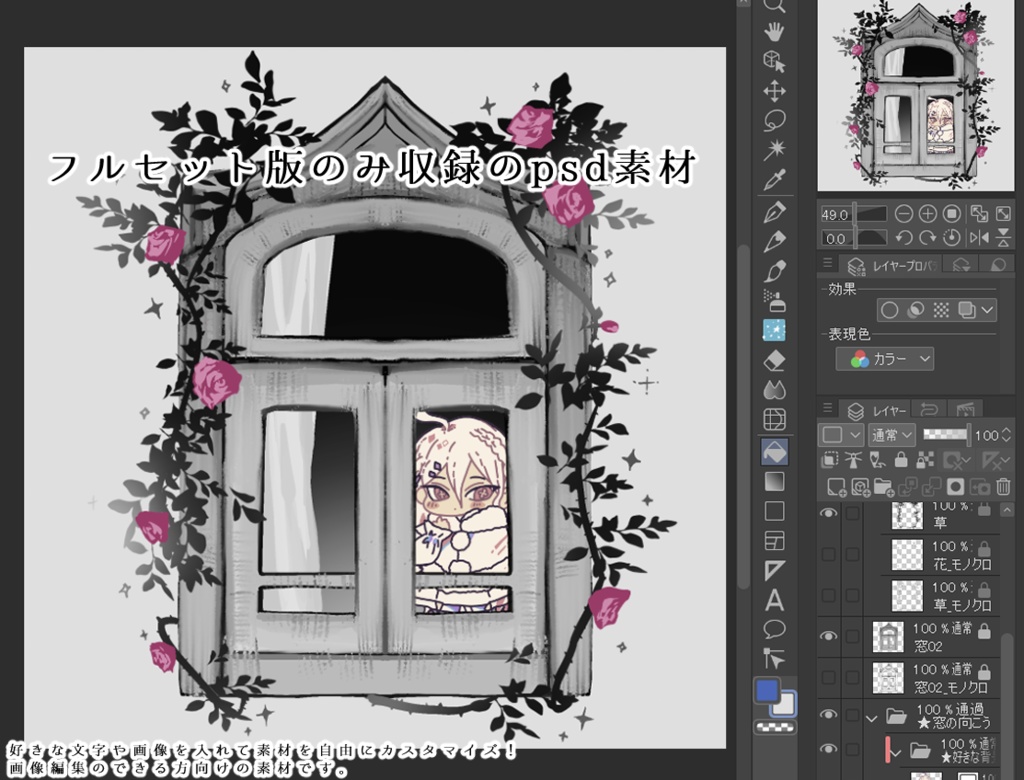Select the Liquify mesh tool
1024x780 pixels.
pos(775,419)
